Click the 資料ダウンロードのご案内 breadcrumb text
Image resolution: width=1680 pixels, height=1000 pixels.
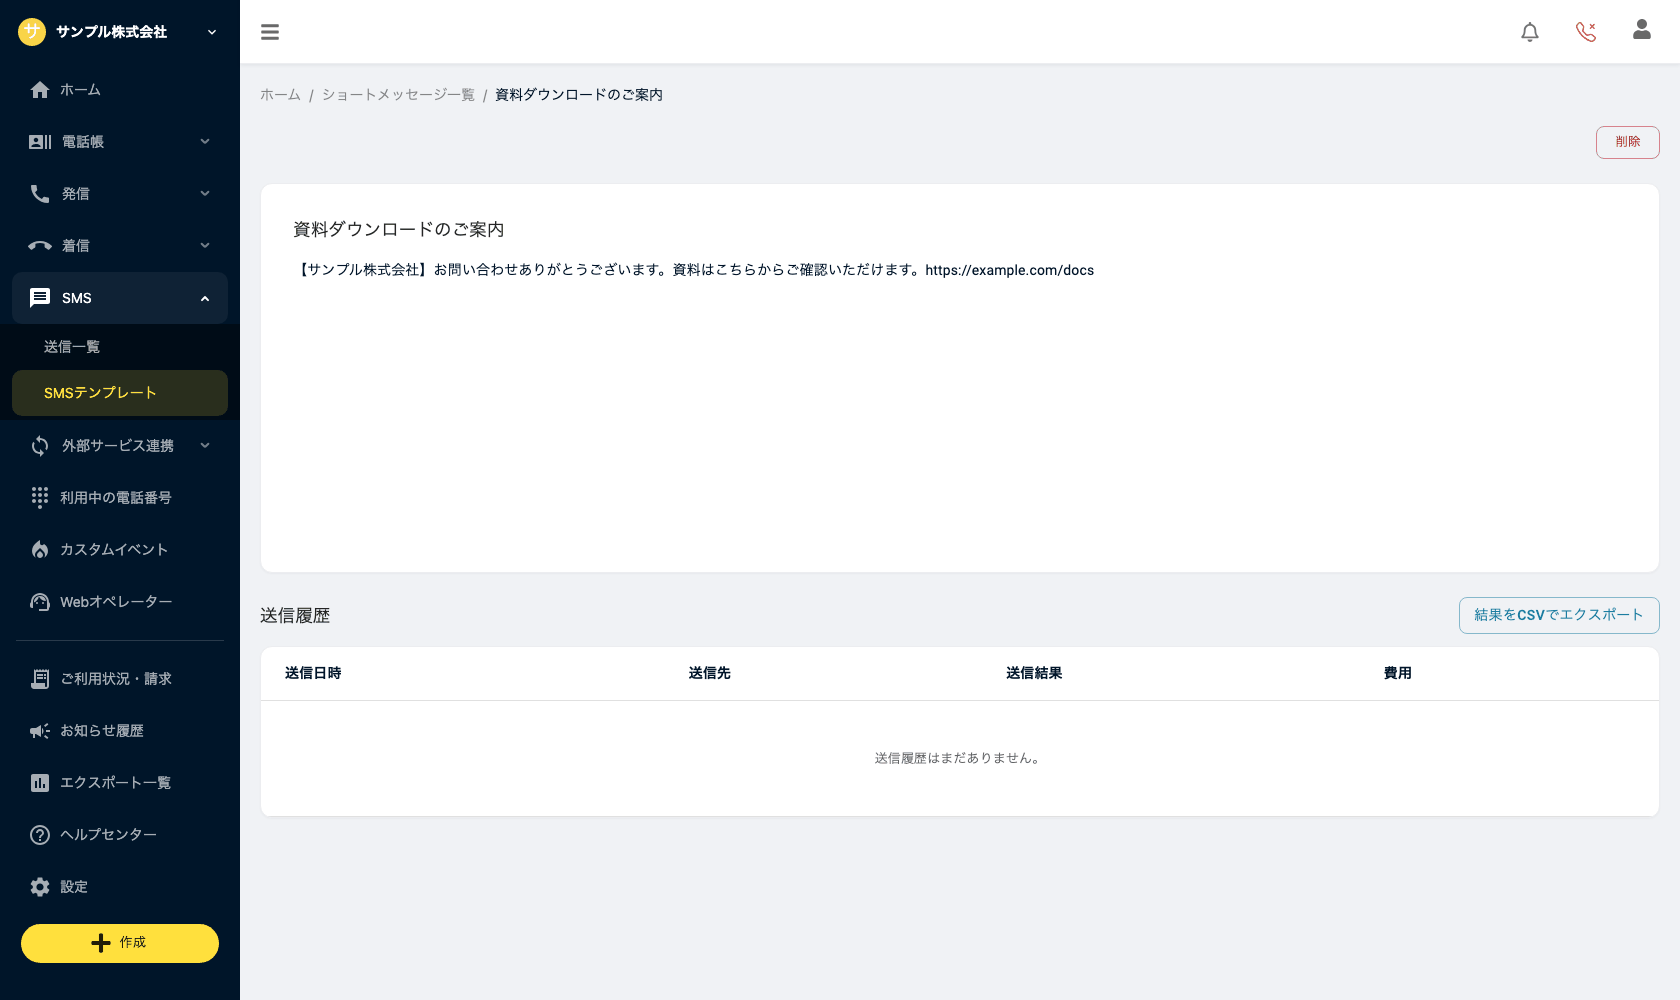pyautogui.click(x=579, y=95)
